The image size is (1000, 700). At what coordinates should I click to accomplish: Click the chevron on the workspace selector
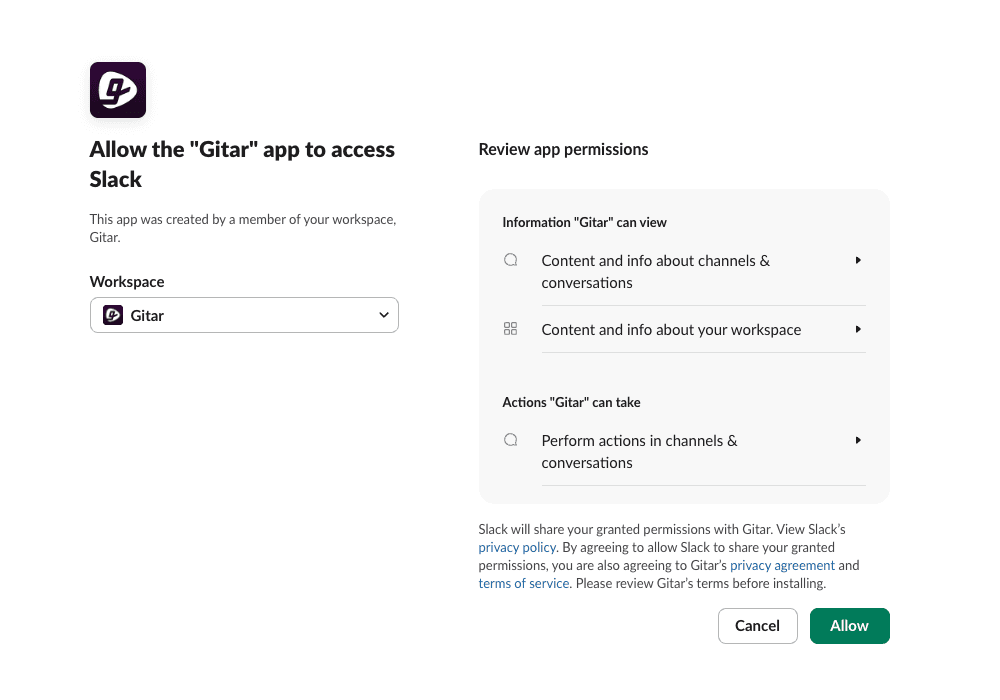tap(383, 314)
